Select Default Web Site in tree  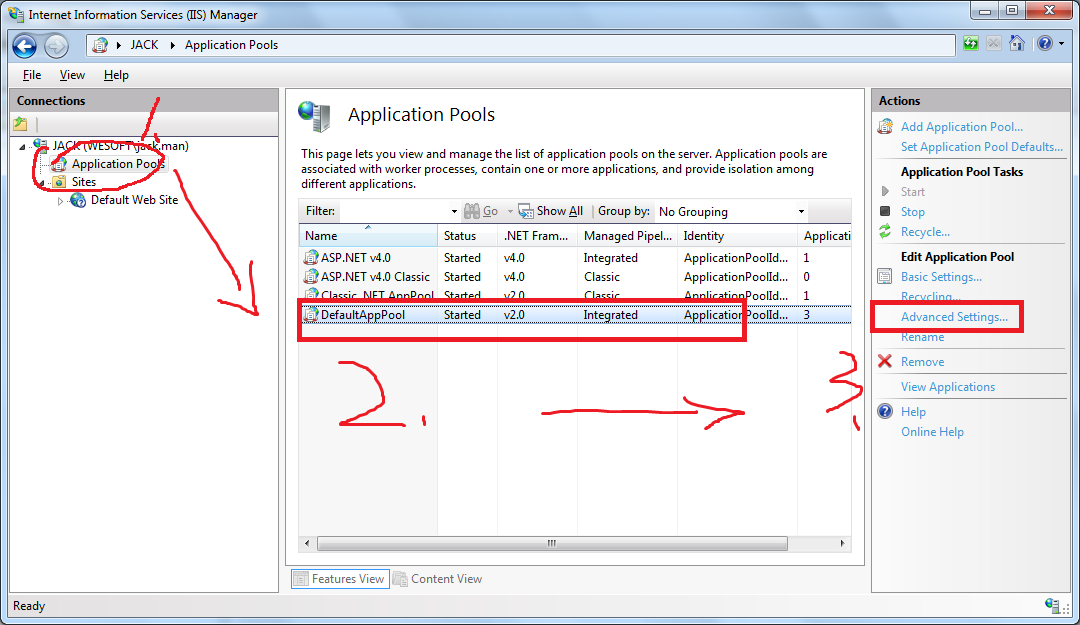pos(134,200)
